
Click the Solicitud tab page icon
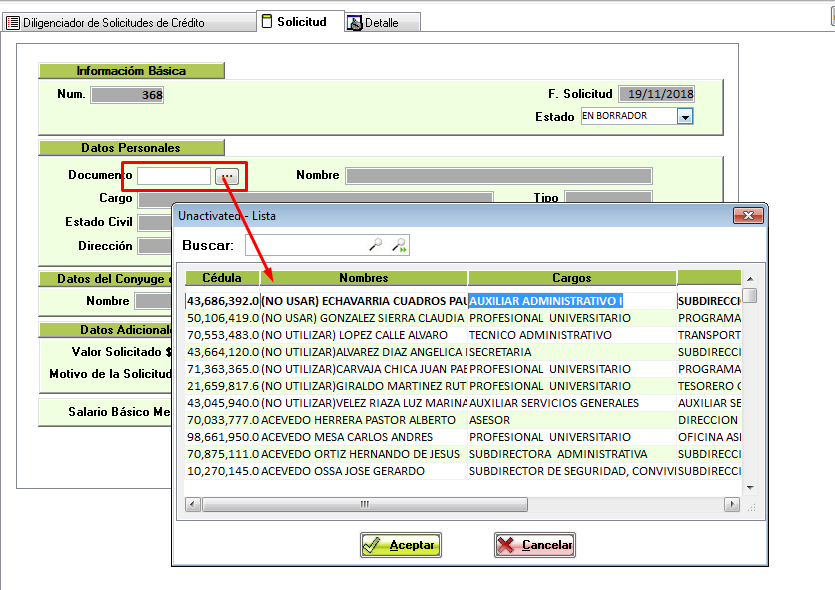[267, 21]
